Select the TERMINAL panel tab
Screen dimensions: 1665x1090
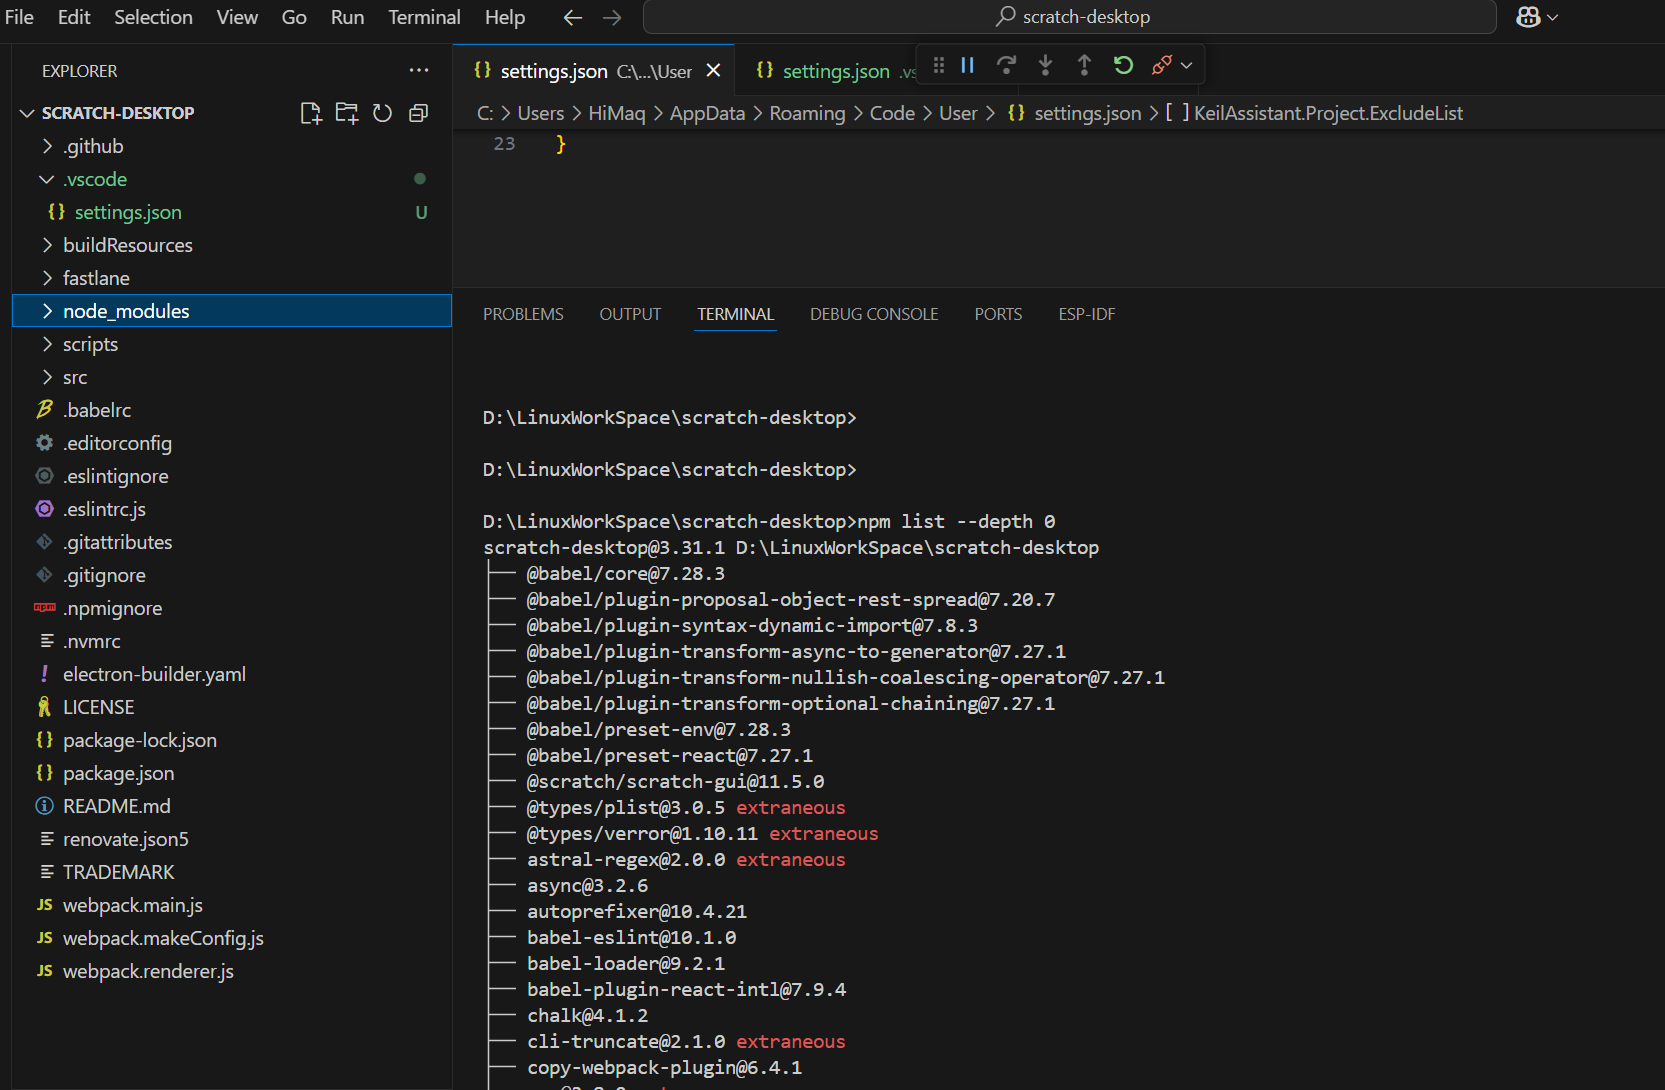(736, 314)
